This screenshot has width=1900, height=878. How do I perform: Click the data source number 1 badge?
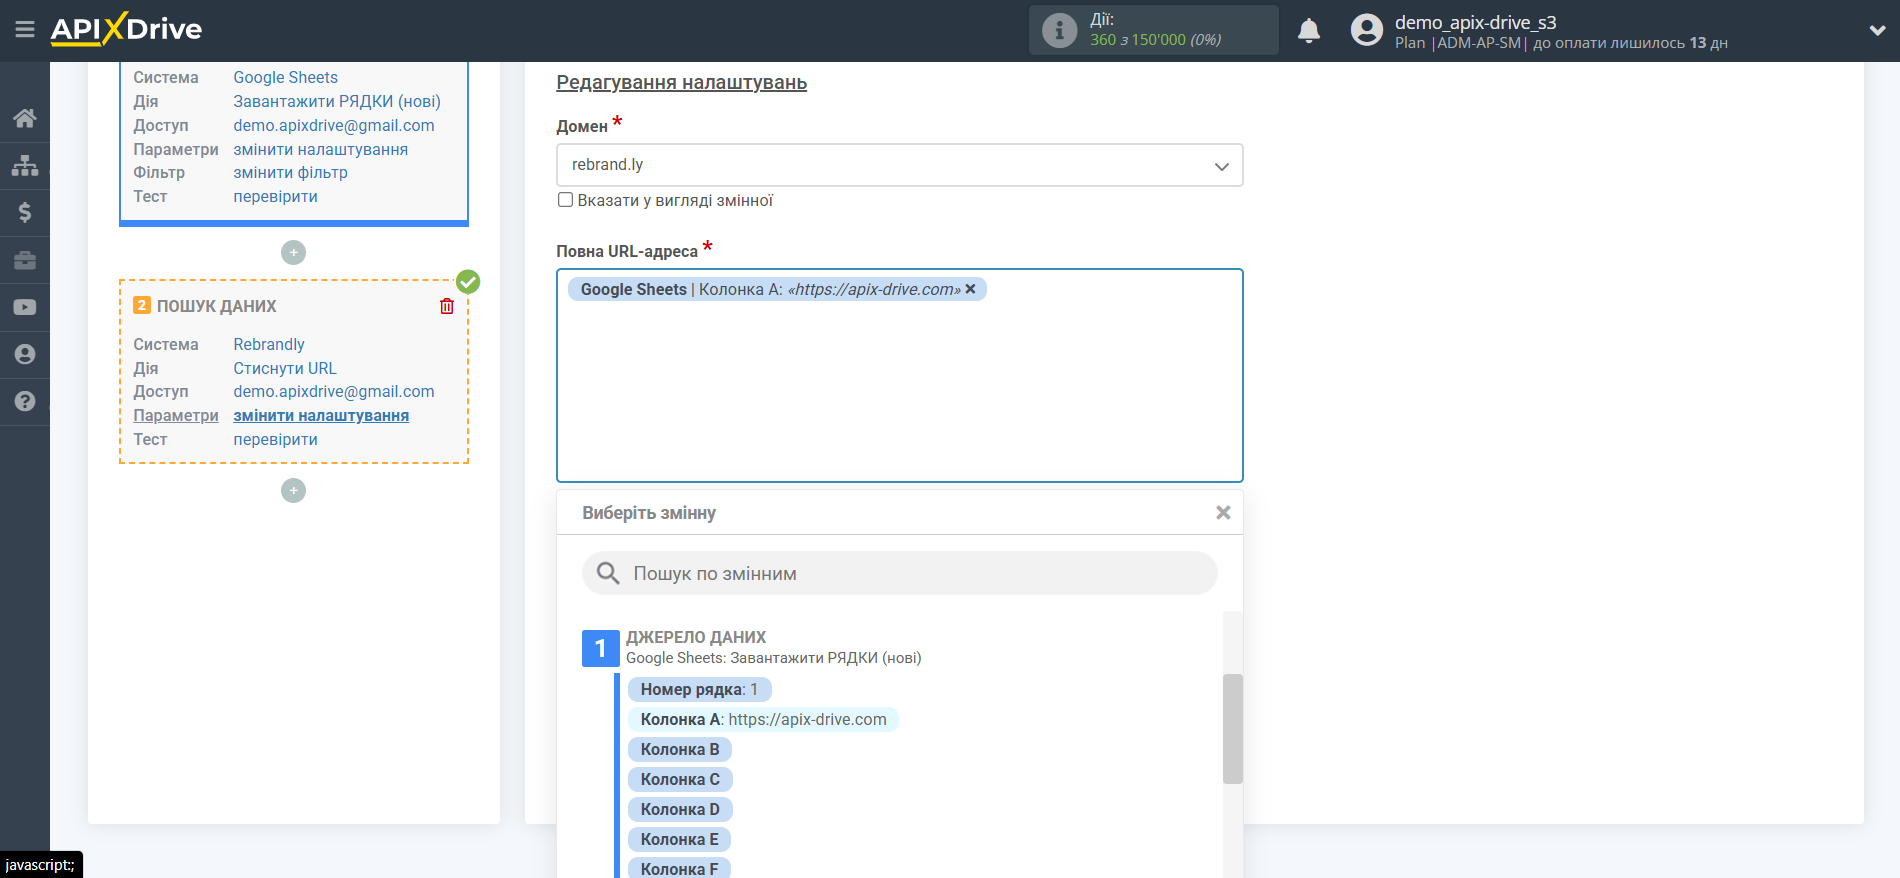point(600,648)
